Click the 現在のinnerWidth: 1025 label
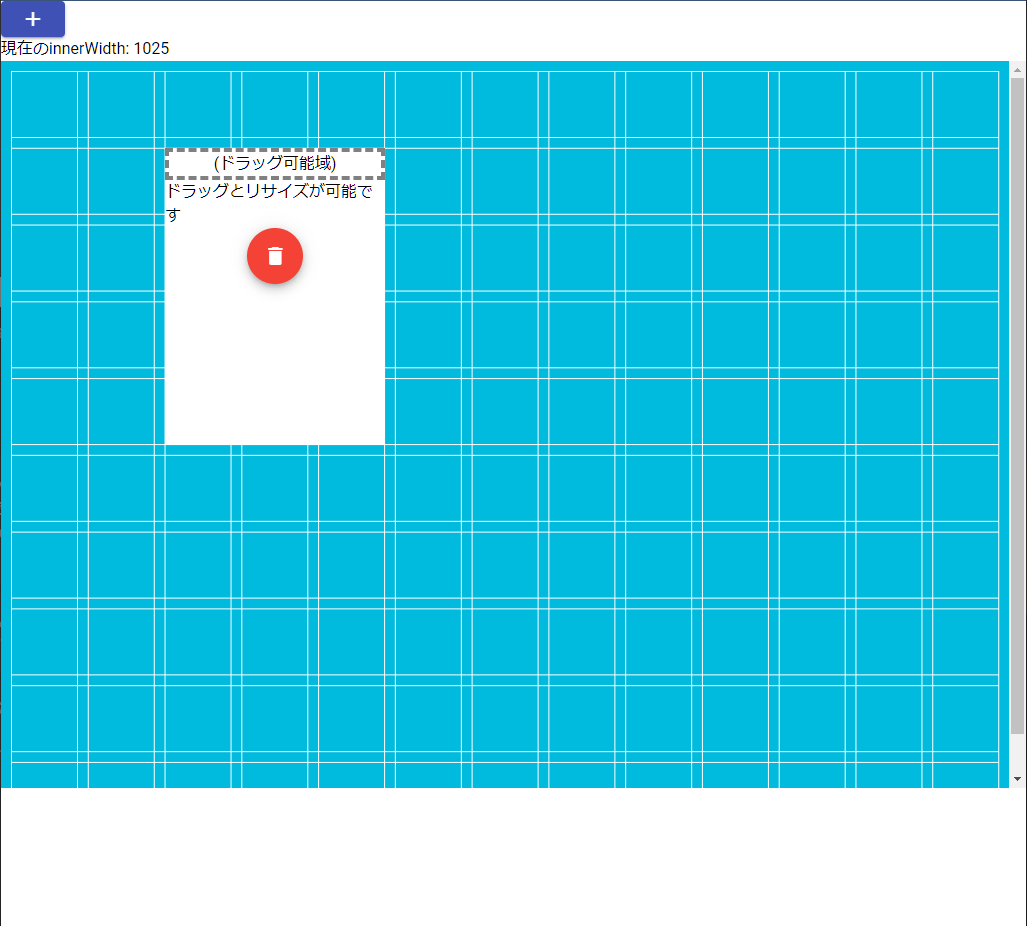 click(85, 48)
